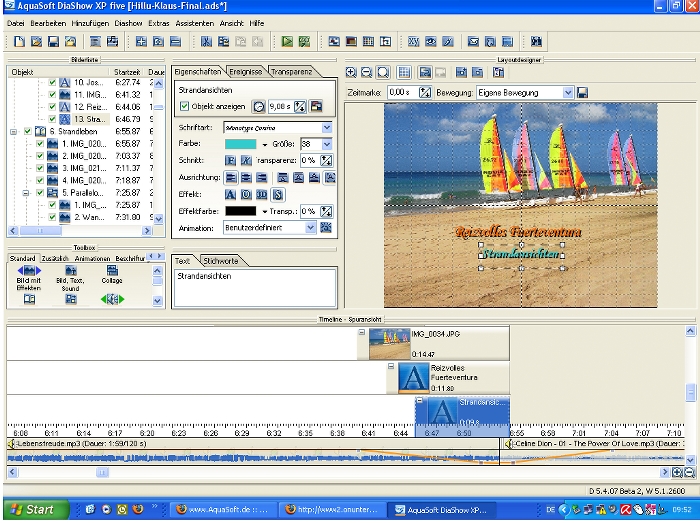Viewport: 700px width, 523px height.
Task: Open the Schriftart font dropdown
Action: 327,128
